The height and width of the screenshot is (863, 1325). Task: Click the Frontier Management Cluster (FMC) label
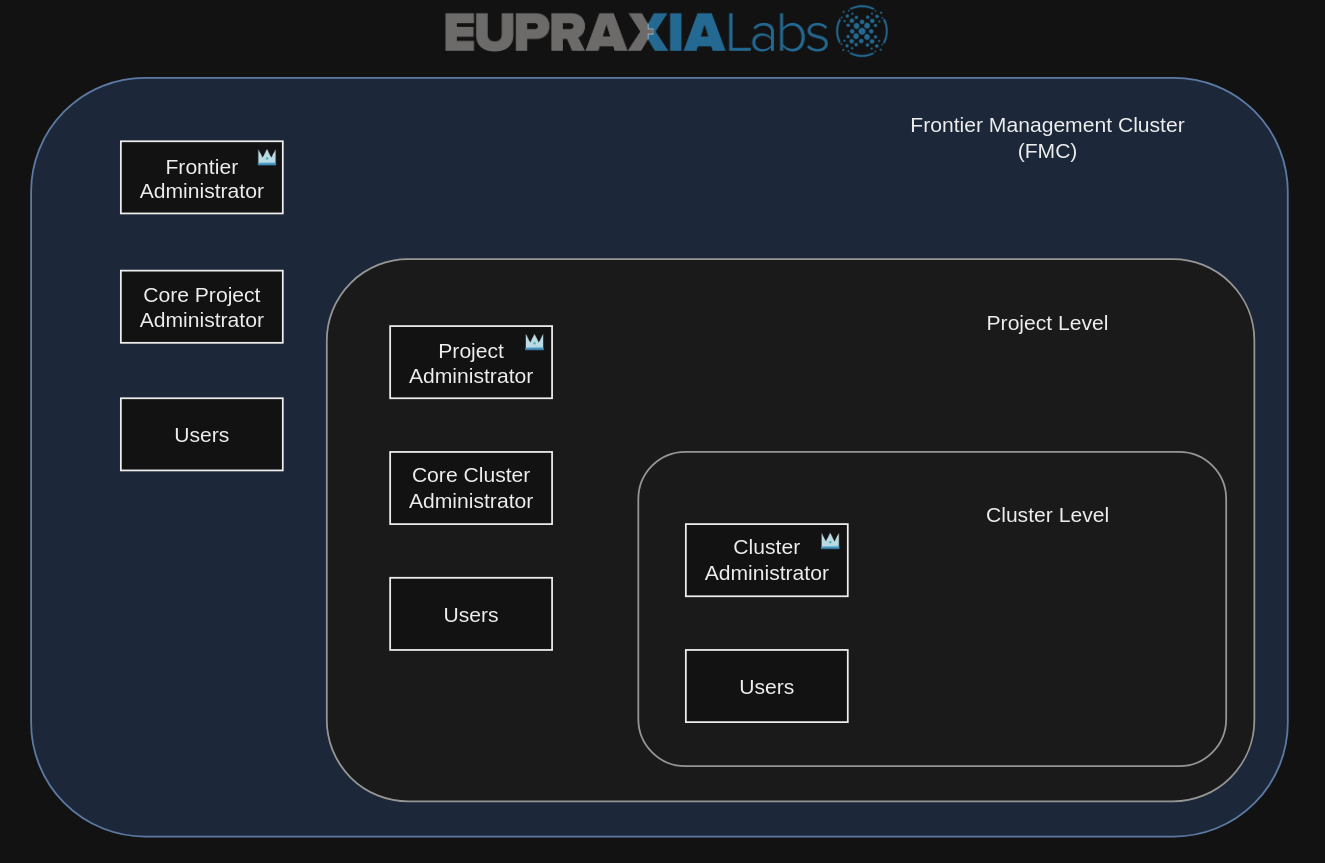(1047, 138)
